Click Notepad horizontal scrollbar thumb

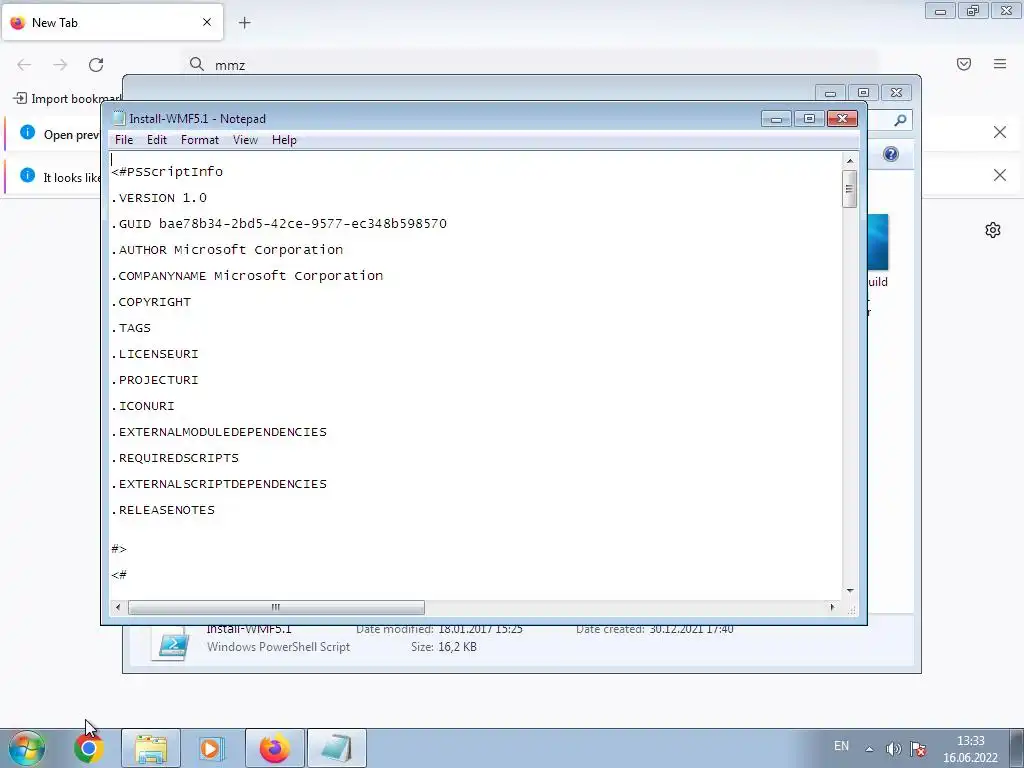[276, 607]
